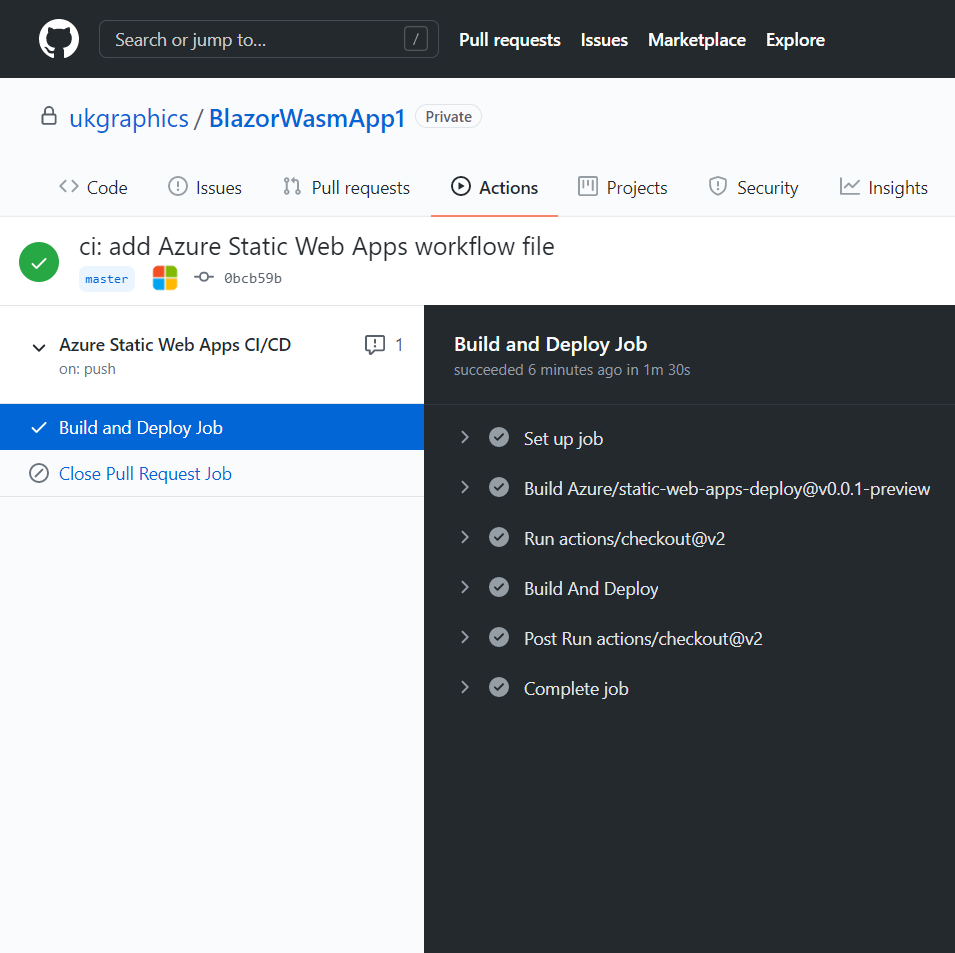Click the Build and Deploy Job log heading

point(551,345)
